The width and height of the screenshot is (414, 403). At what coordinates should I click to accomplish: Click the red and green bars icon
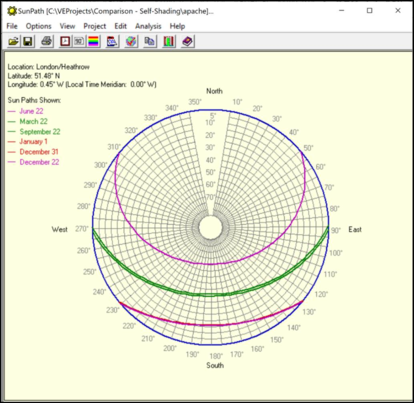click(169, 42)
